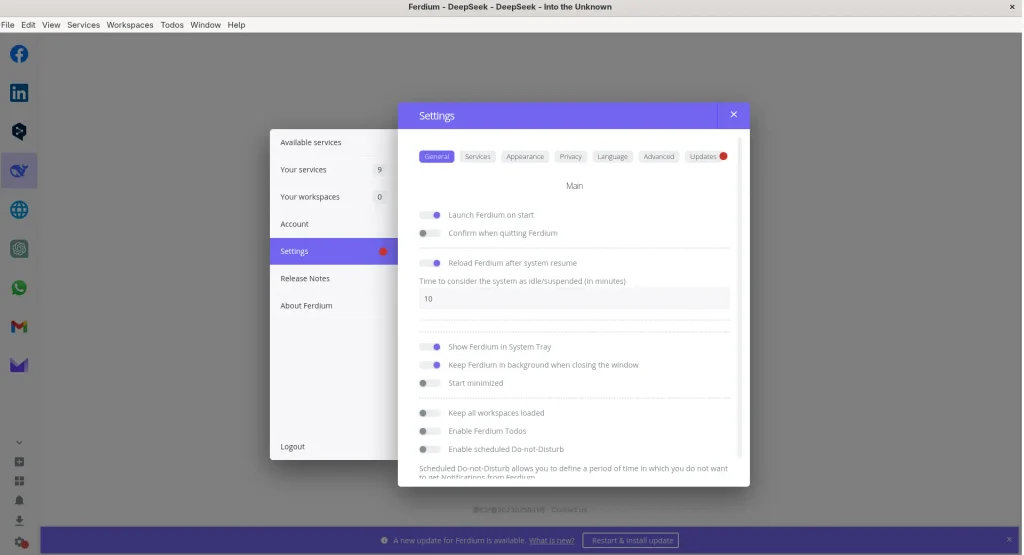Open the WhatsApp service icon
Image resolution: width=1024 pixels, height=555 pixels.
[x=19, y=287]
